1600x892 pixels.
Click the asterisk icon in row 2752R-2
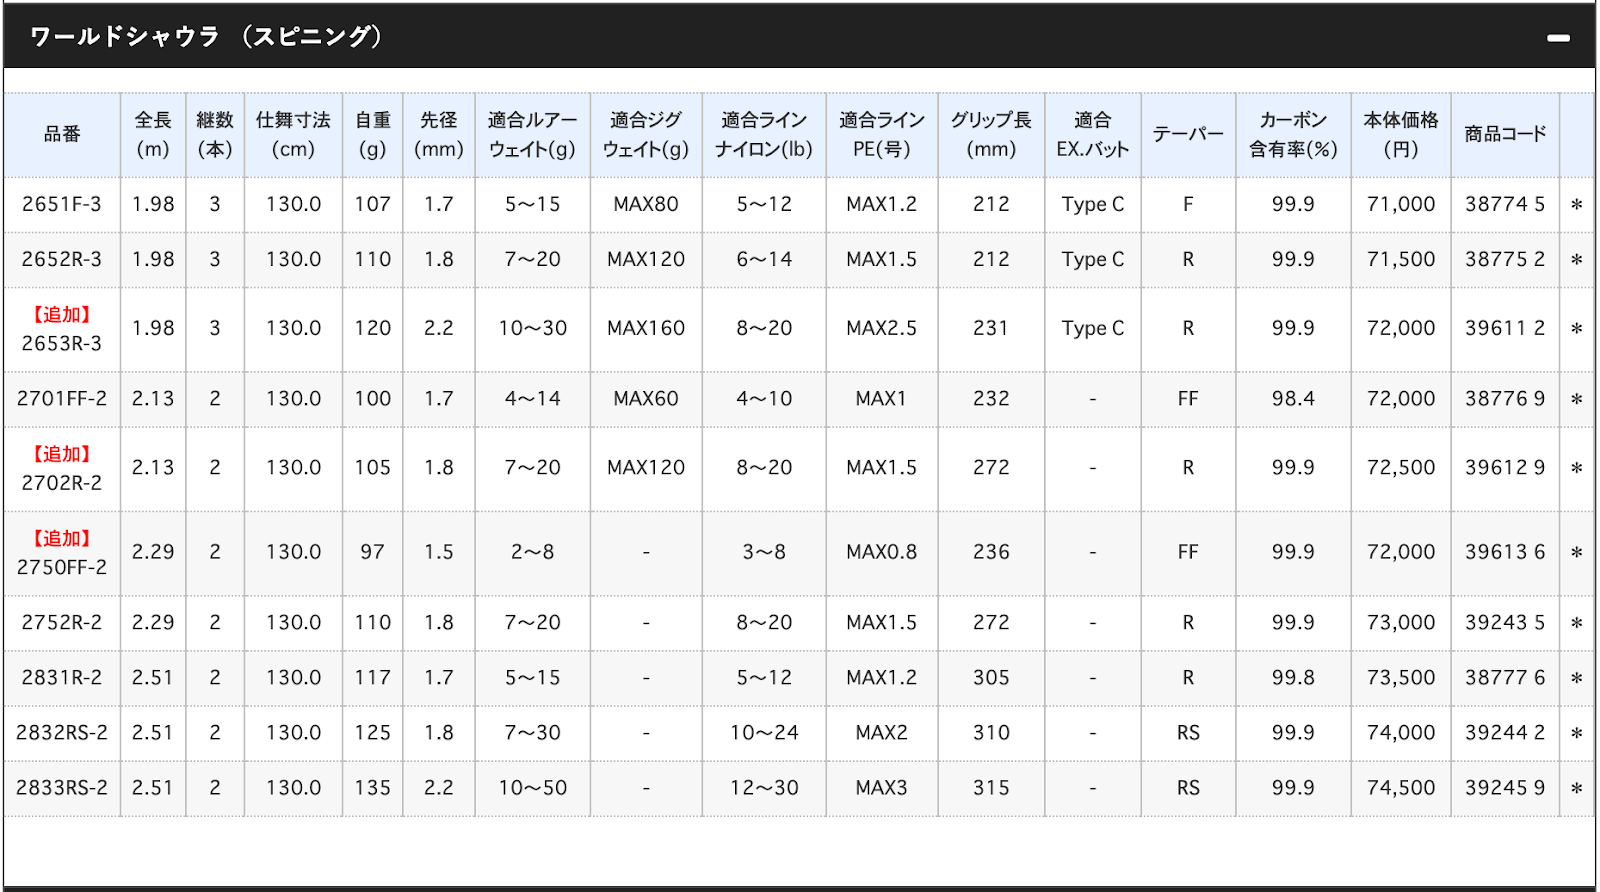(x=1577, y=623)
